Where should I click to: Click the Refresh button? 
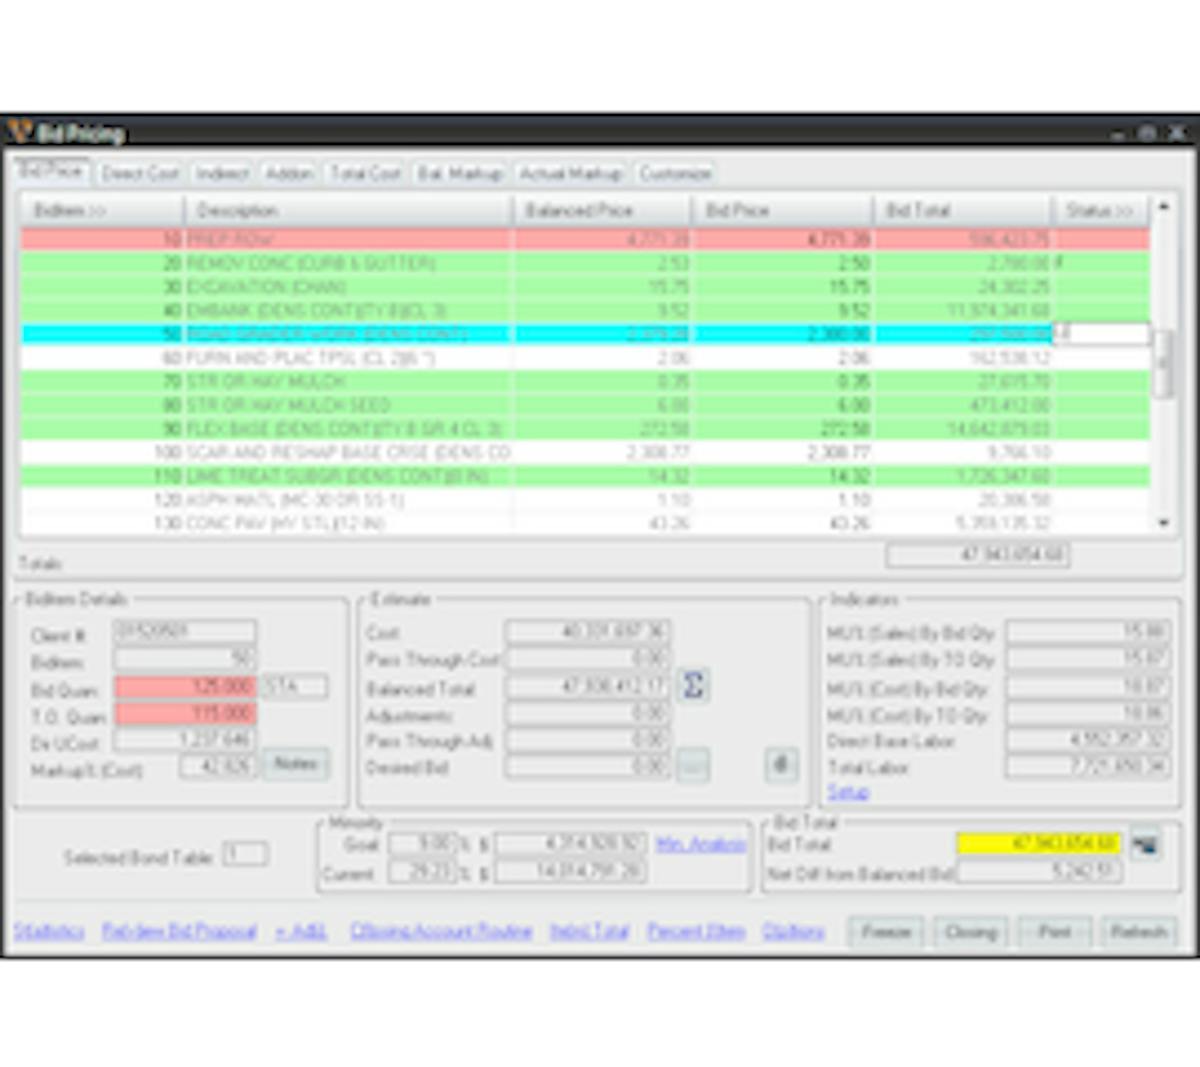pos(1138,932)
